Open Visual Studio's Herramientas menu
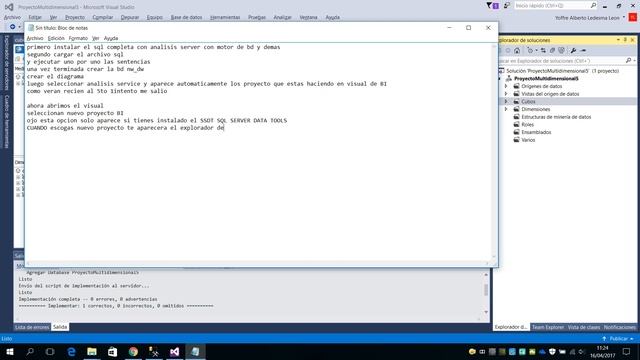Image resolution: width=640 pixels, height=360 pixels. click(225, 17)
